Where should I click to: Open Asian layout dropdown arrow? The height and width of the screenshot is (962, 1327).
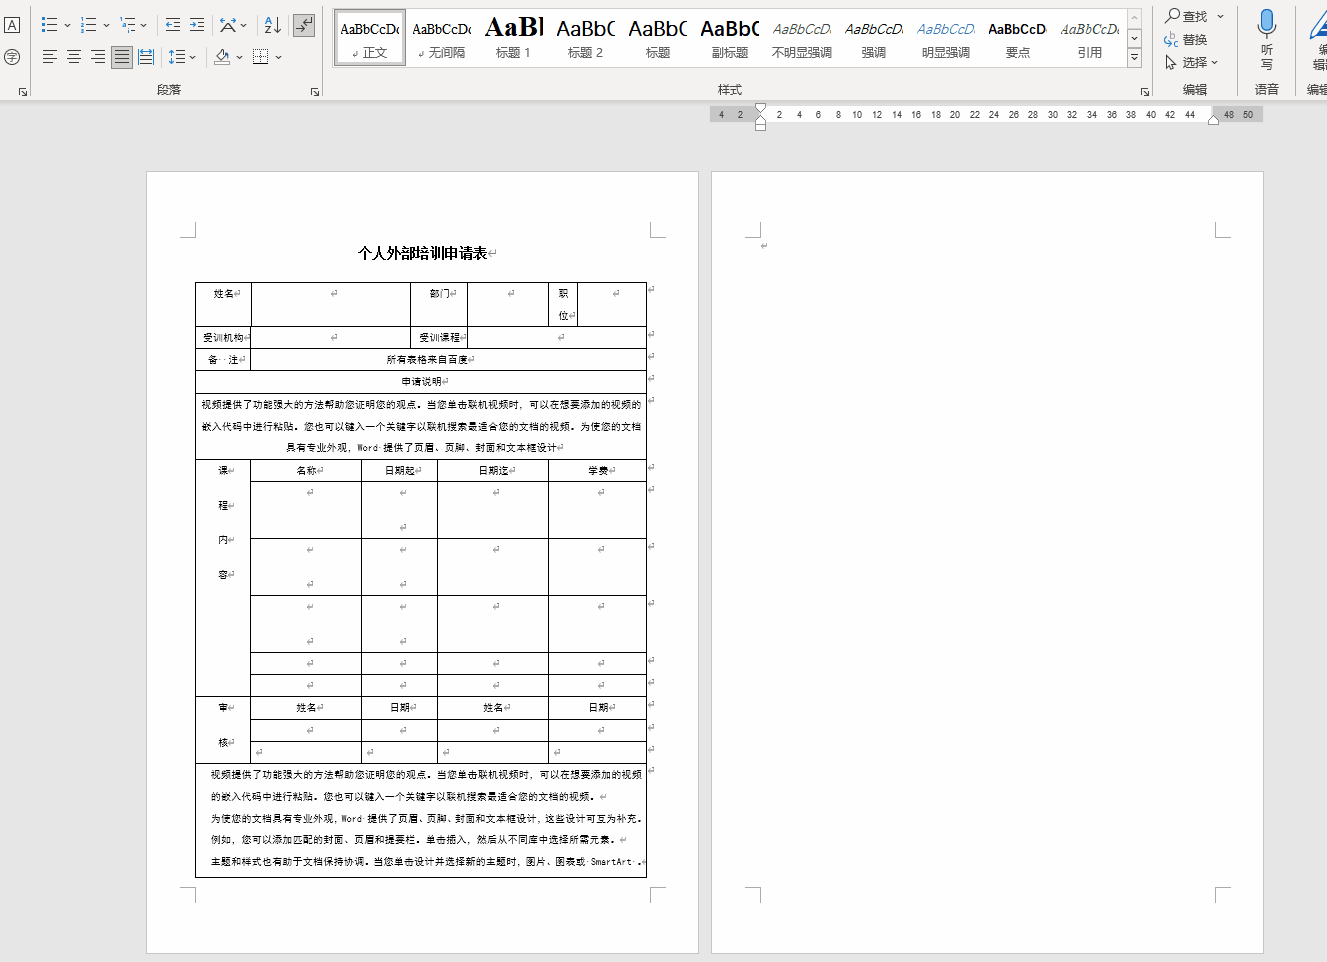click(243, 26)
